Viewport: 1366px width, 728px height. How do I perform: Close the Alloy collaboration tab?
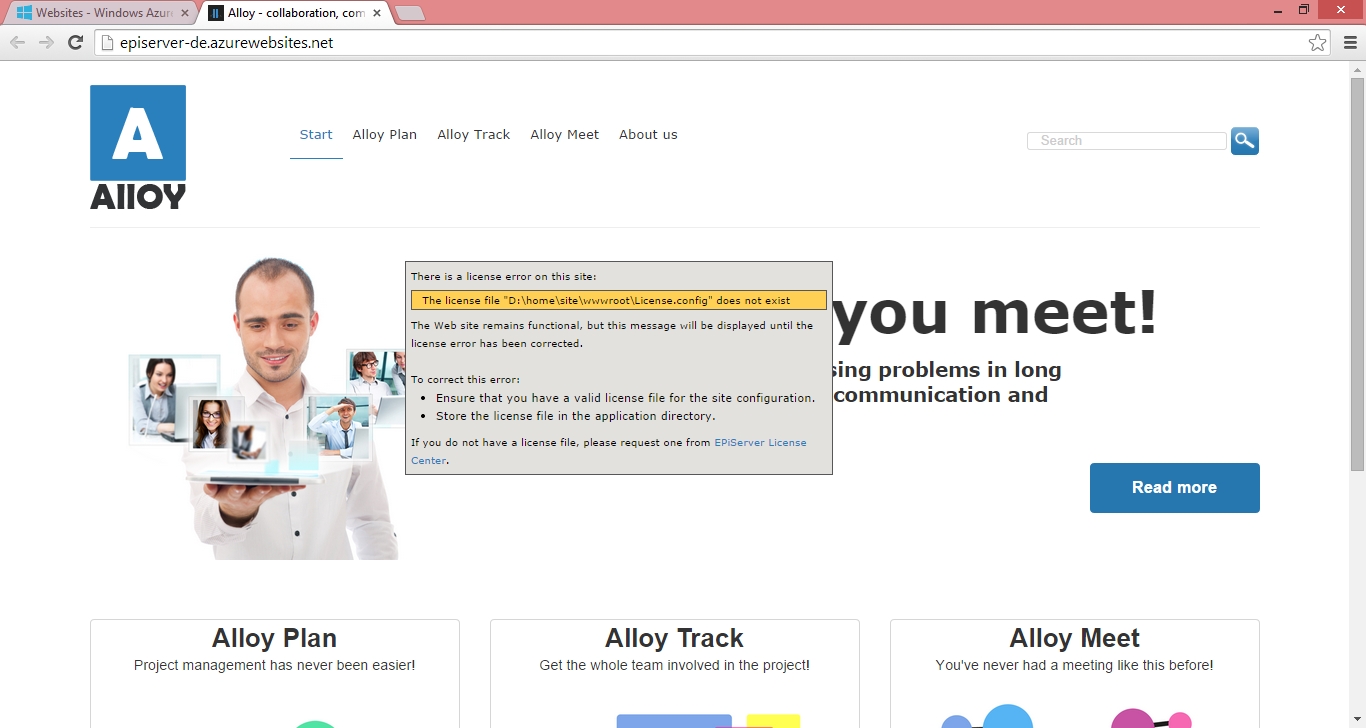[x=376, y=13]
